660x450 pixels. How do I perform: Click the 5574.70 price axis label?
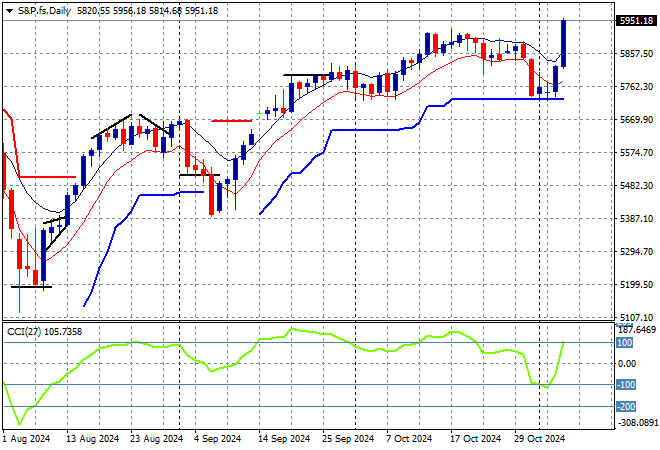(x=636, y=152)
